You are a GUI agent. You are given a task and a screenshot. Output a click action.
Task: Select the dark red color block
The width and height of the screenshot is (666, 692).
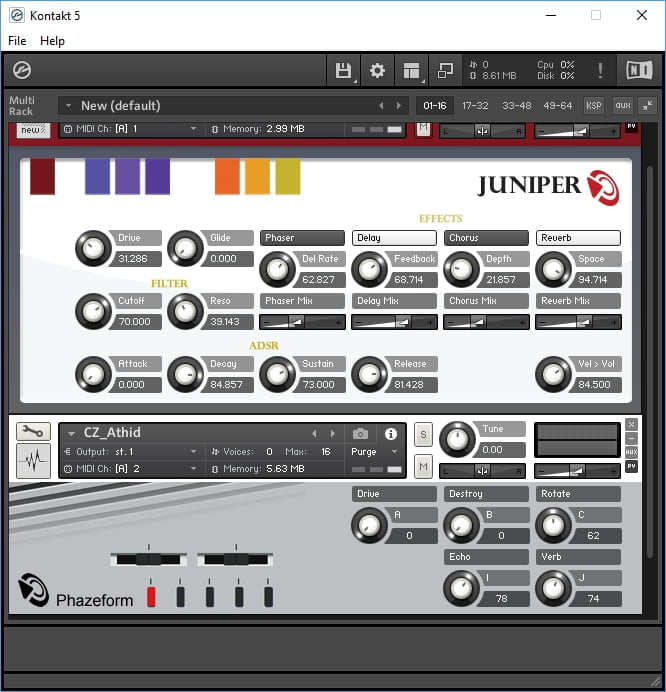click(42, 177)
